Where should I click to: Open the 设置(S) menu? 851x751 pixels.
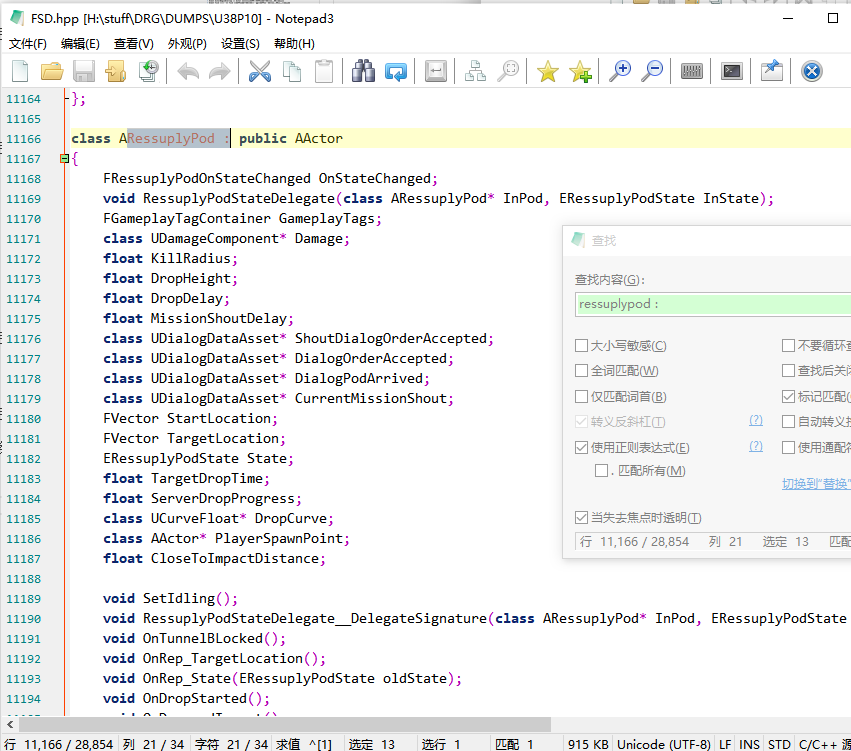click(x=240, y=44)
